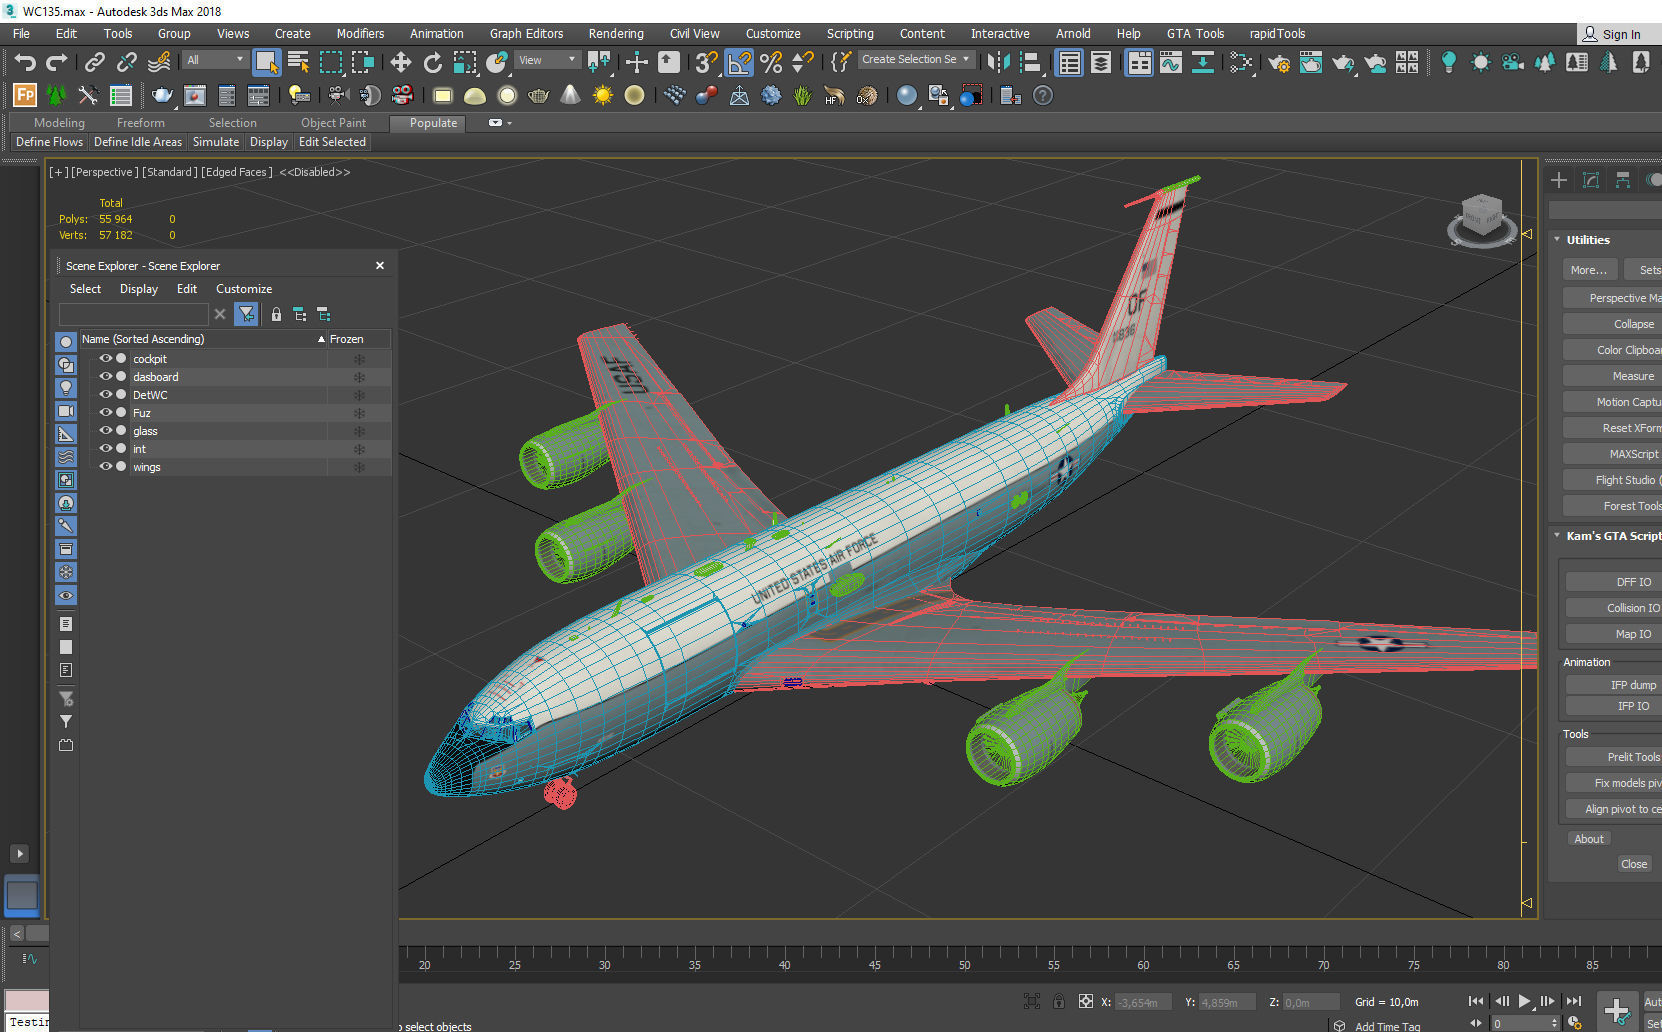The width and height of the screenshot is (1662, 1032).
Task: Close the Scene Explorer panel
Action: click(x=380, y=266)
